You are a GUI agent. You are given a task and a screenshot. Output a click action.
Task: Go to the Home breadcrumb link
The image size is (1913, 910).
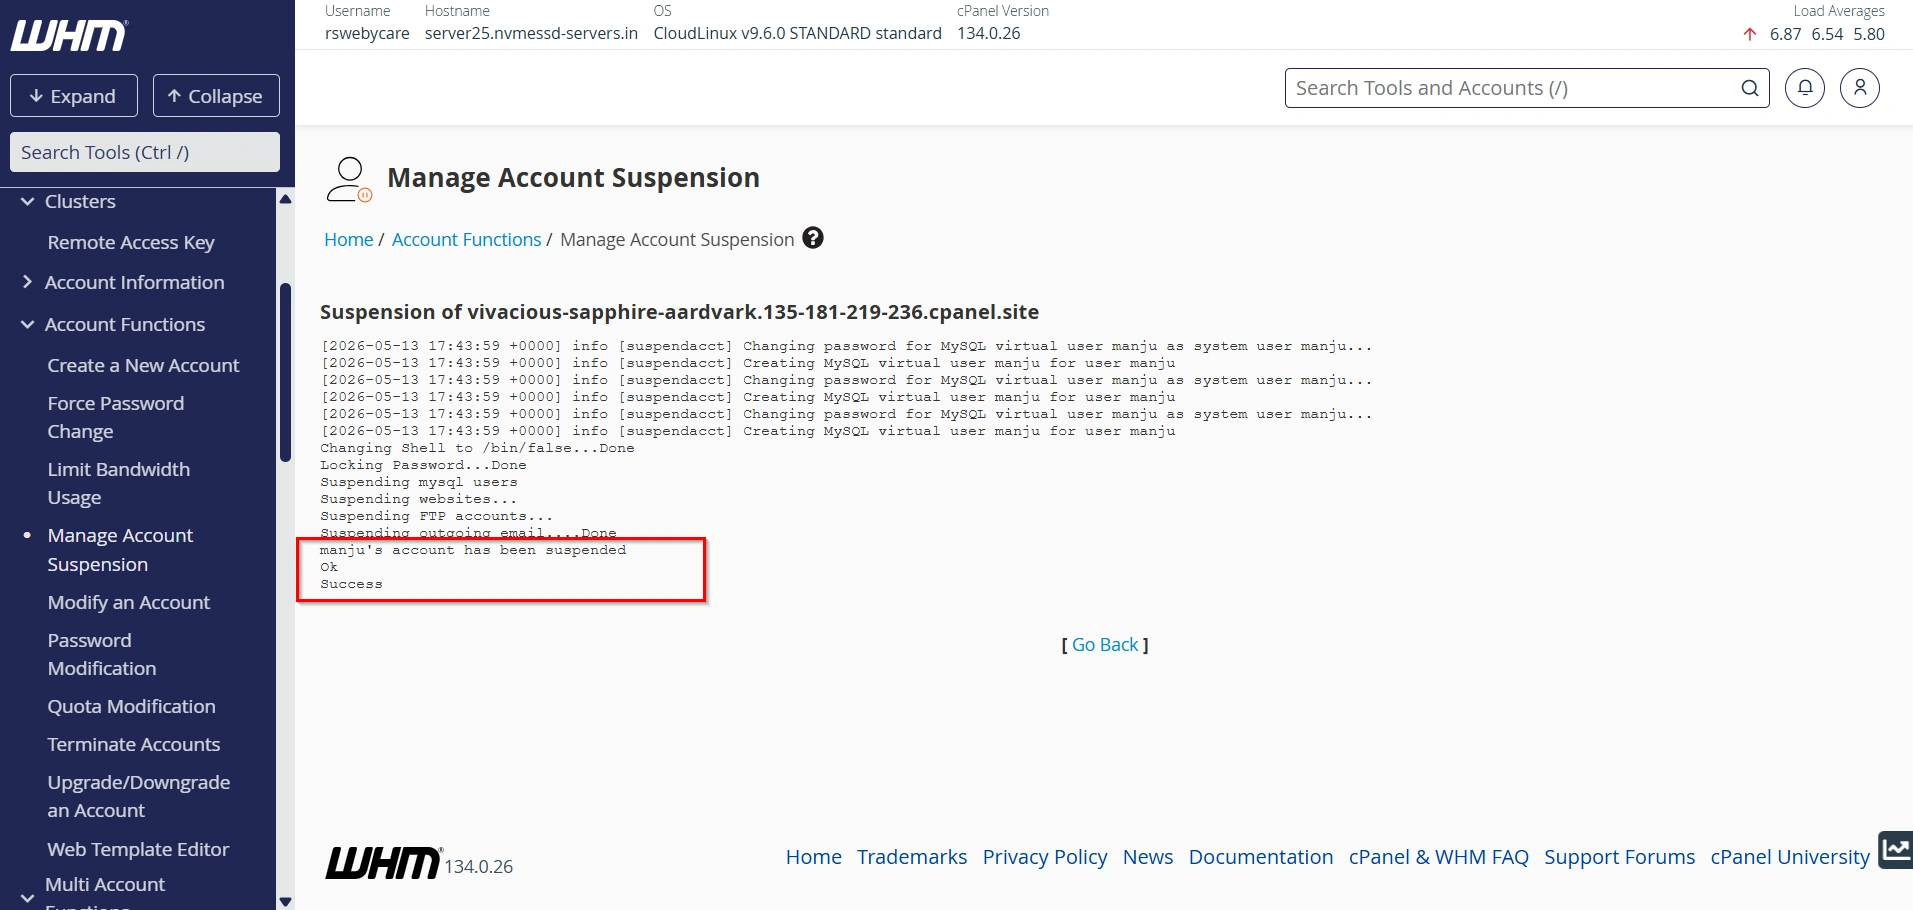[x=348, y=239]
